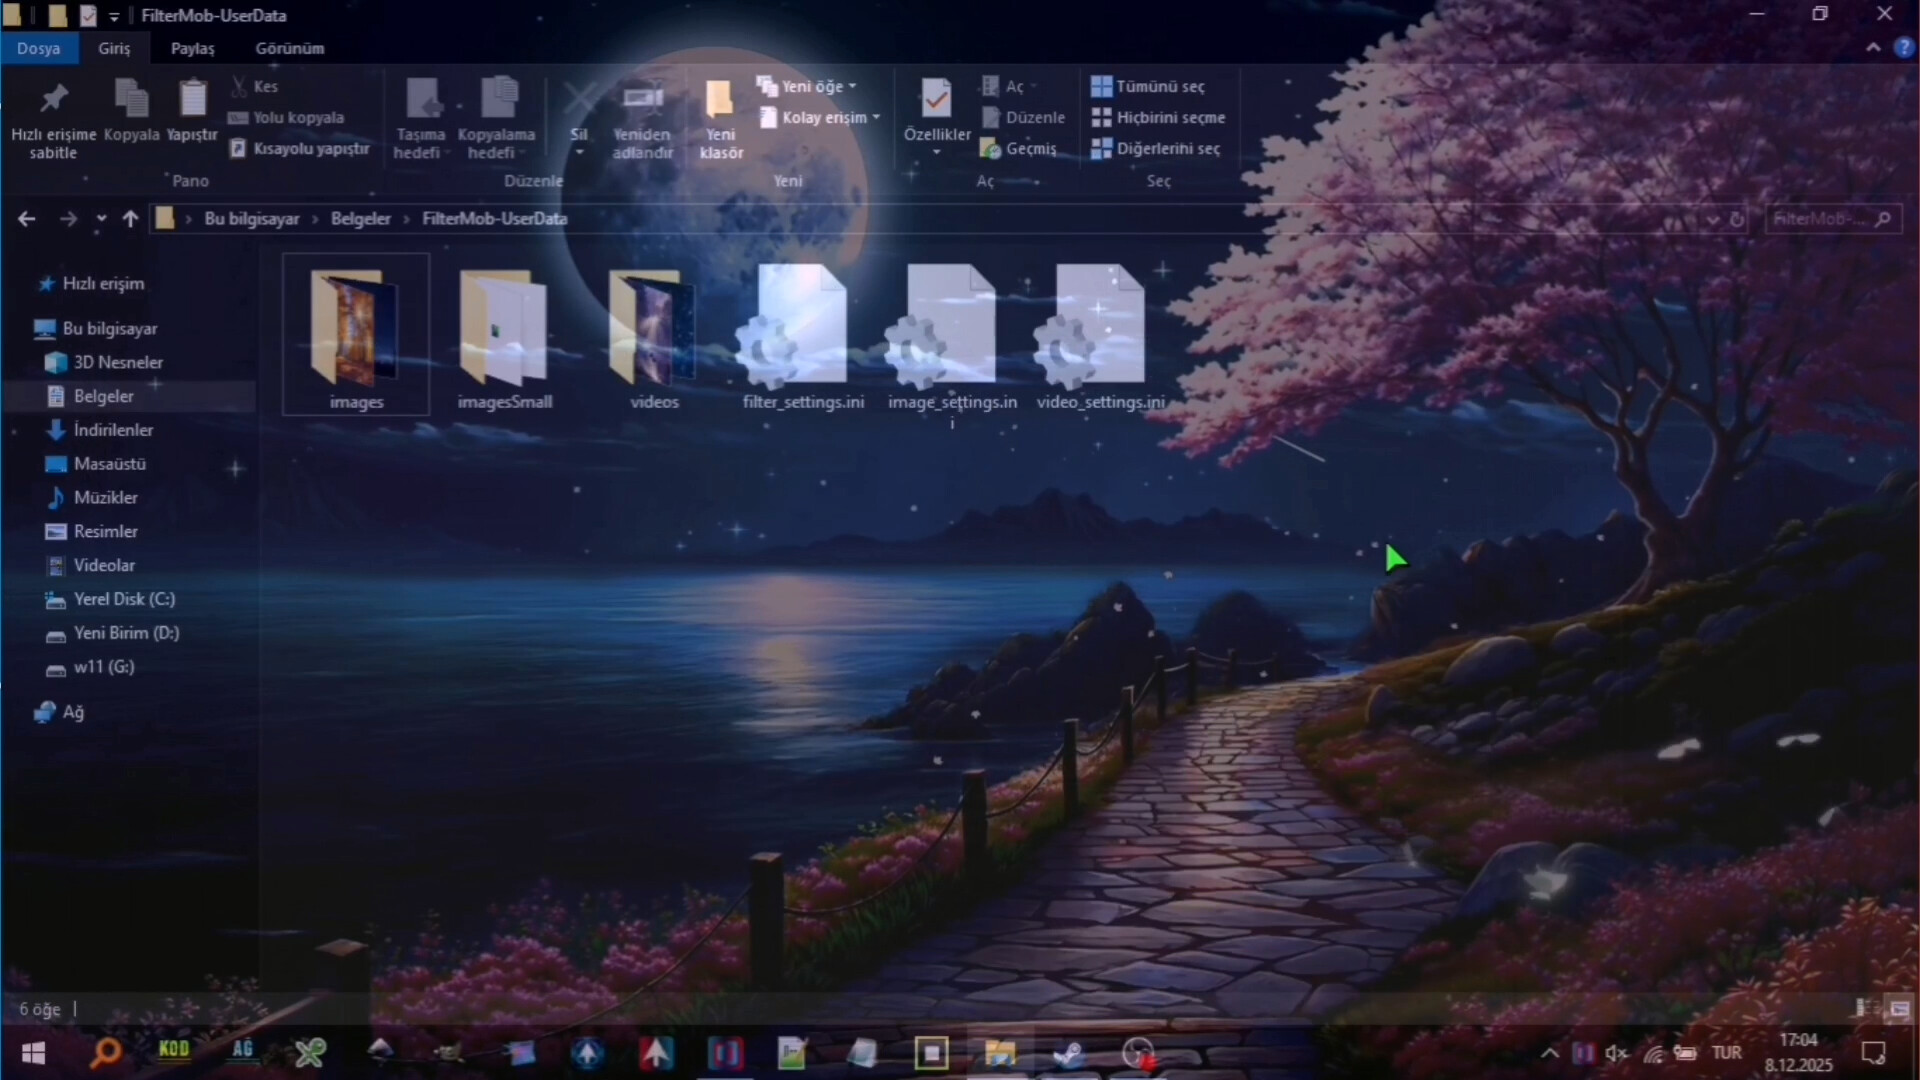Switch to the Paylaş tab
Viewport: 1920px width, 1080px height.
pyautogui.click(x=192, y=48)
